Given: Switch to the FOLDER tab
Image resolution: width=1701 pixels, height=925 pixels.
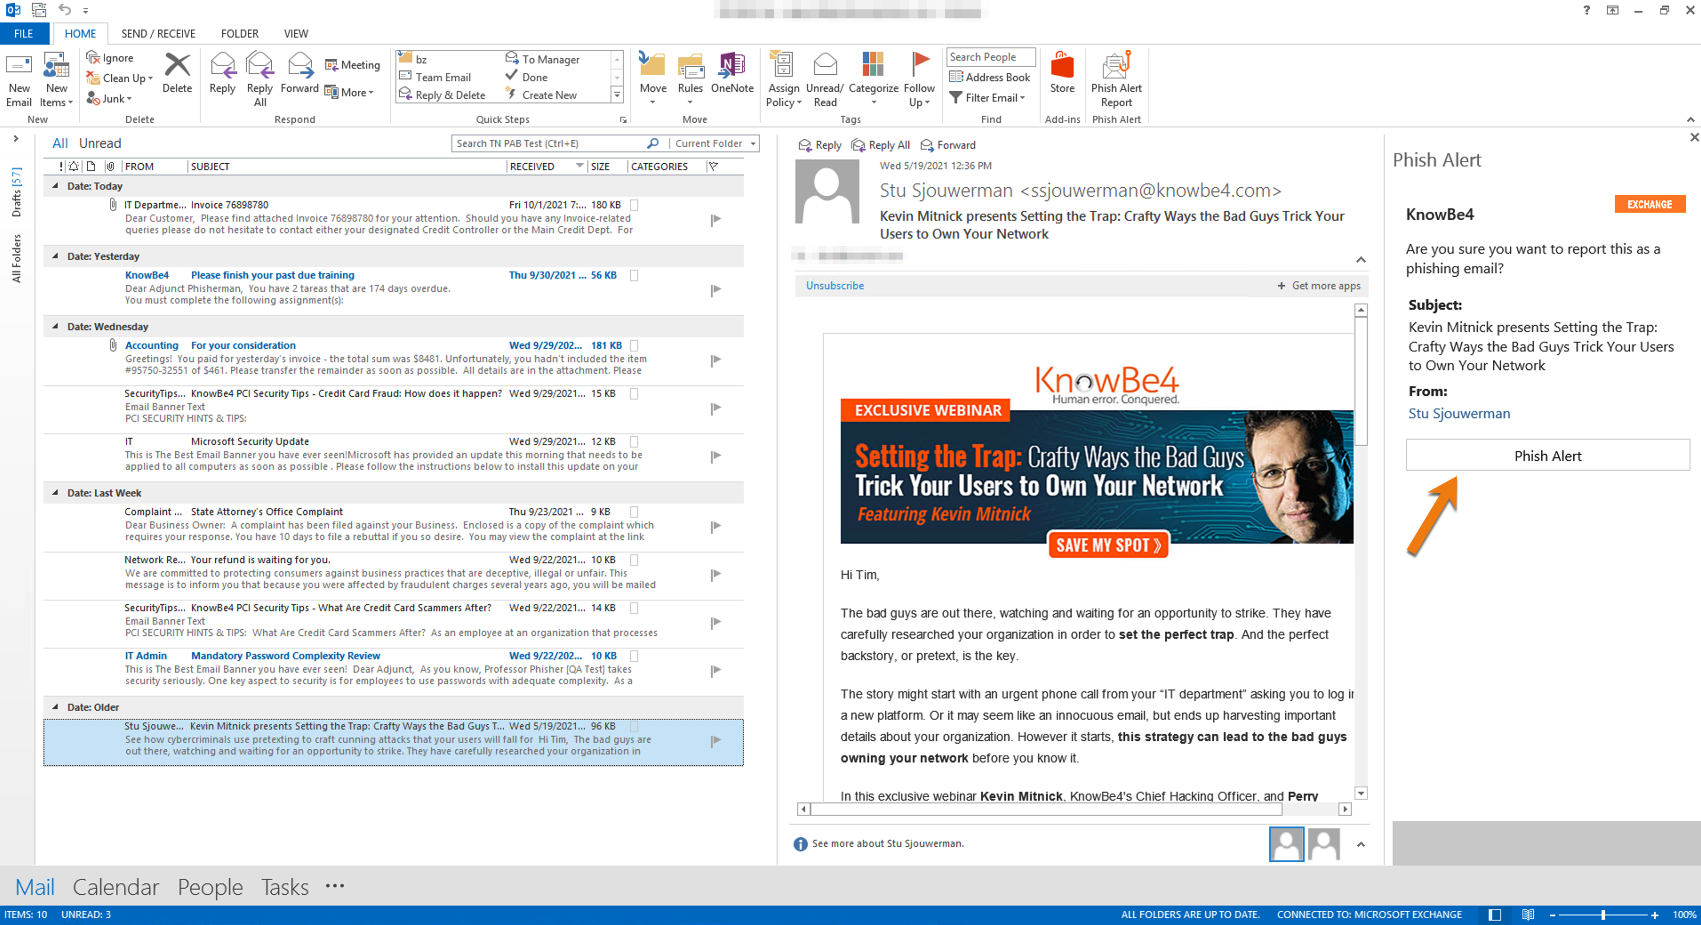Looking at the screenshot, I should point(239,33).
